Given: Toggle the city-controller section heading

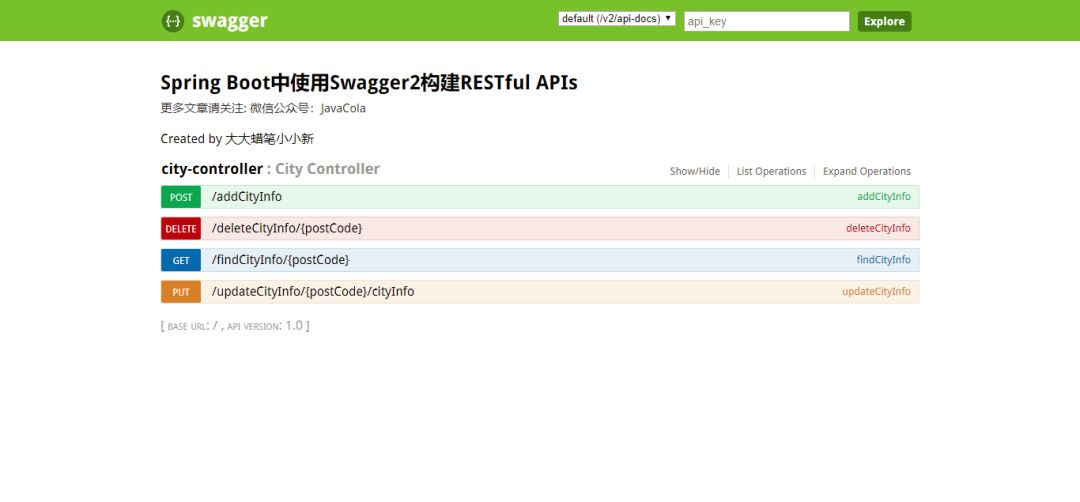Looking at the screenshot, I should [212, 169].
